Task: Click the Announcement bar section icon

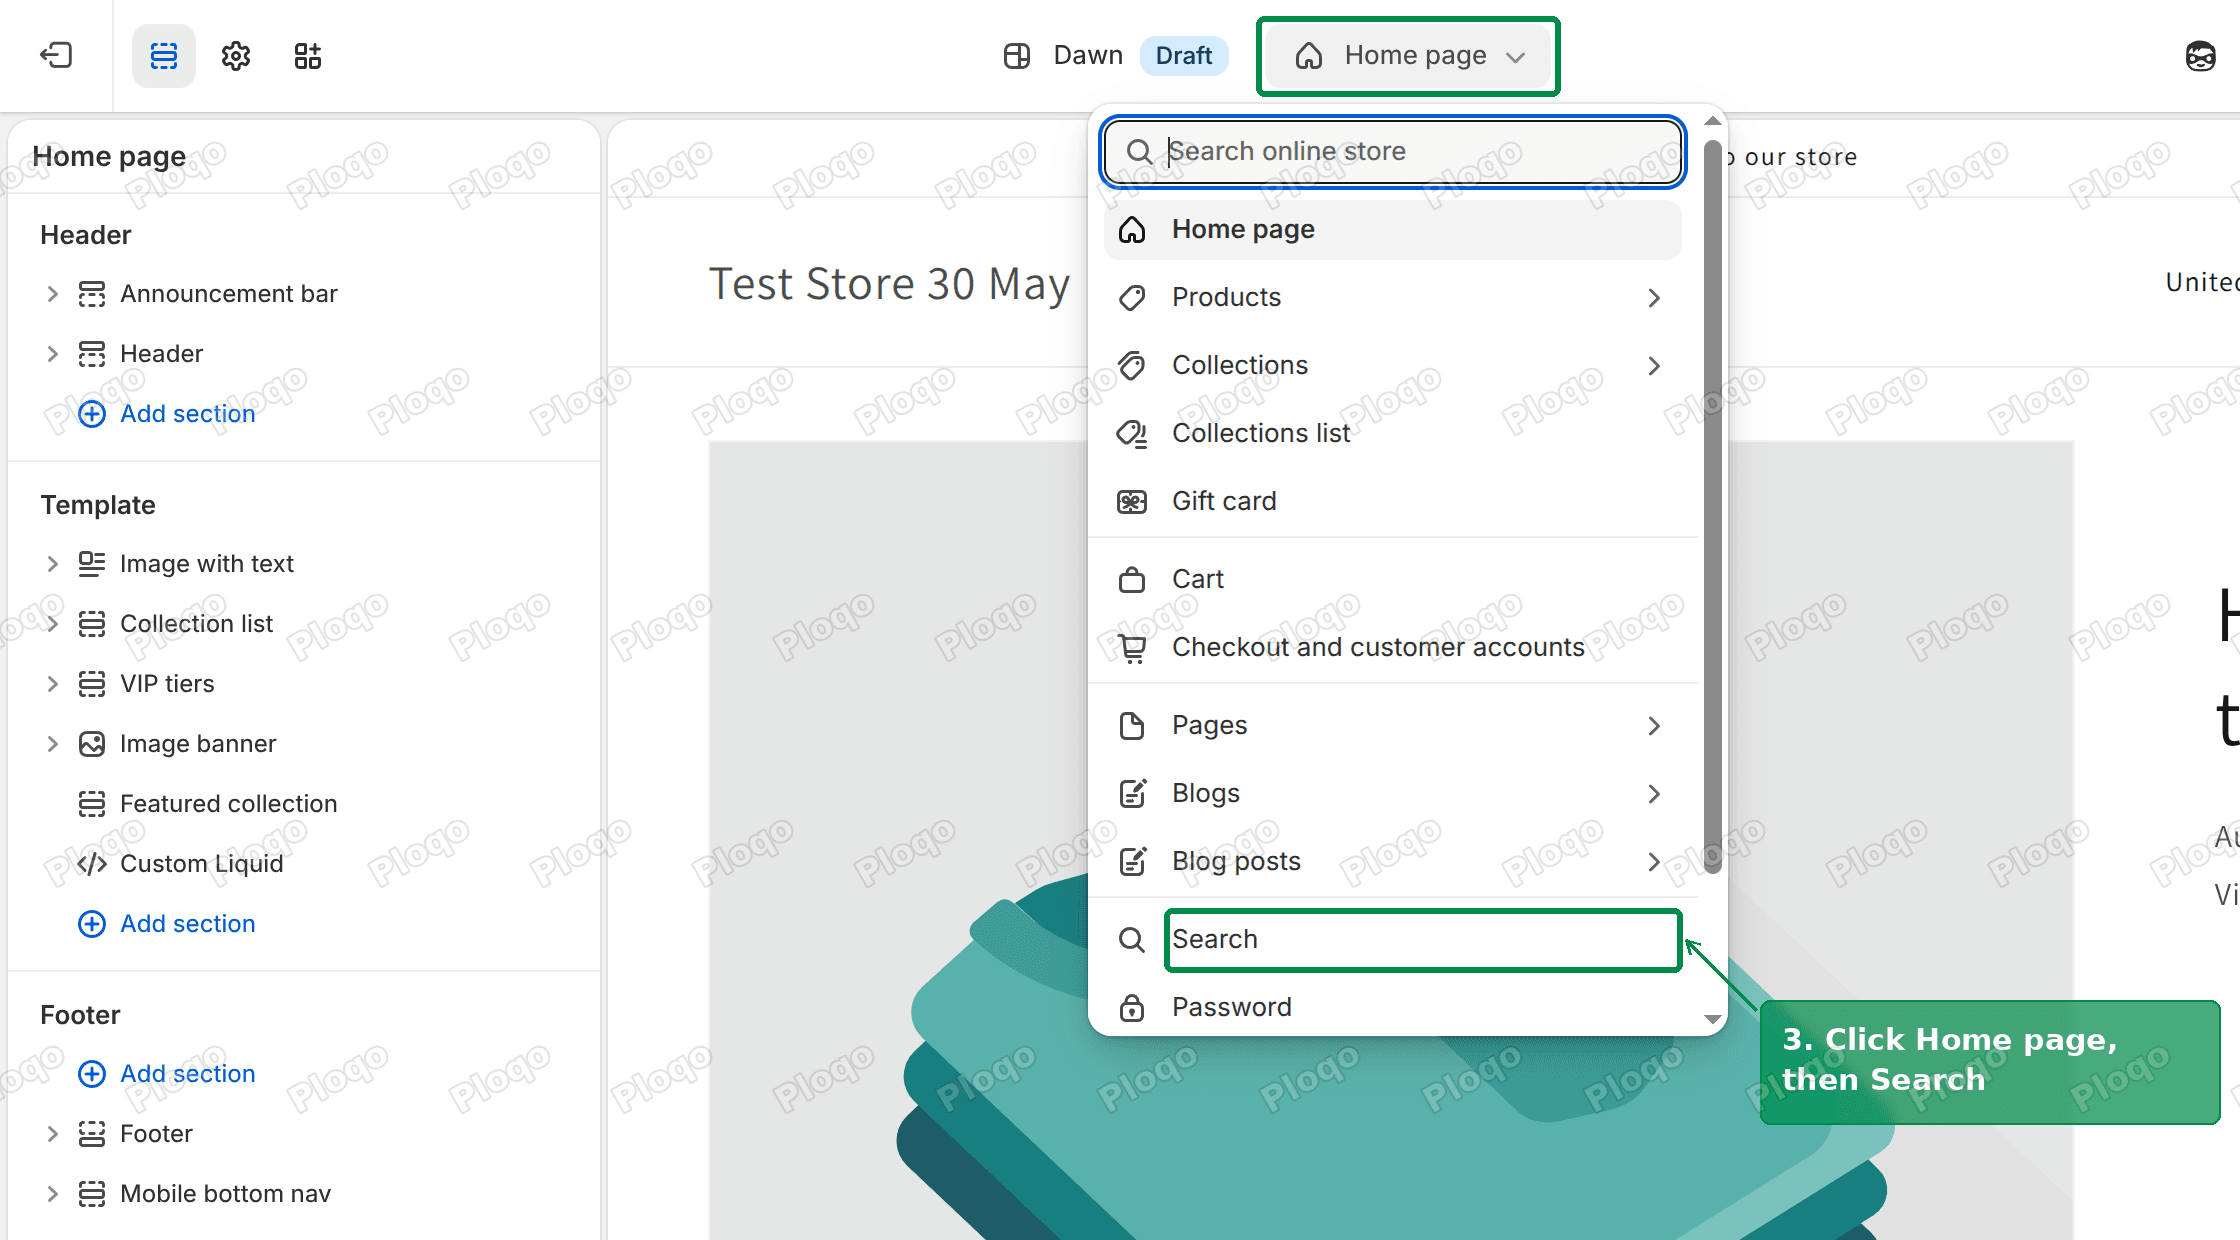Action: [92, 294]
